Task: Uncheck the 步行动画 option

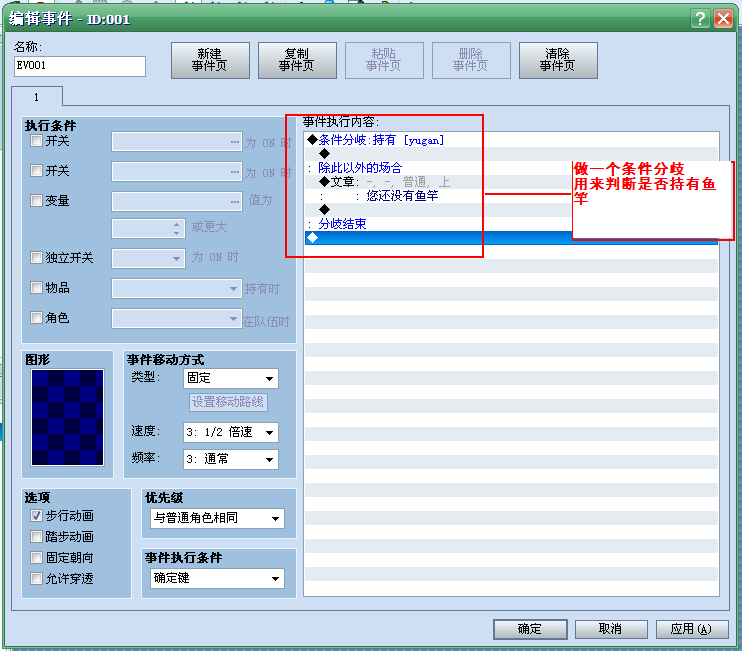Action: click(36, 515)
